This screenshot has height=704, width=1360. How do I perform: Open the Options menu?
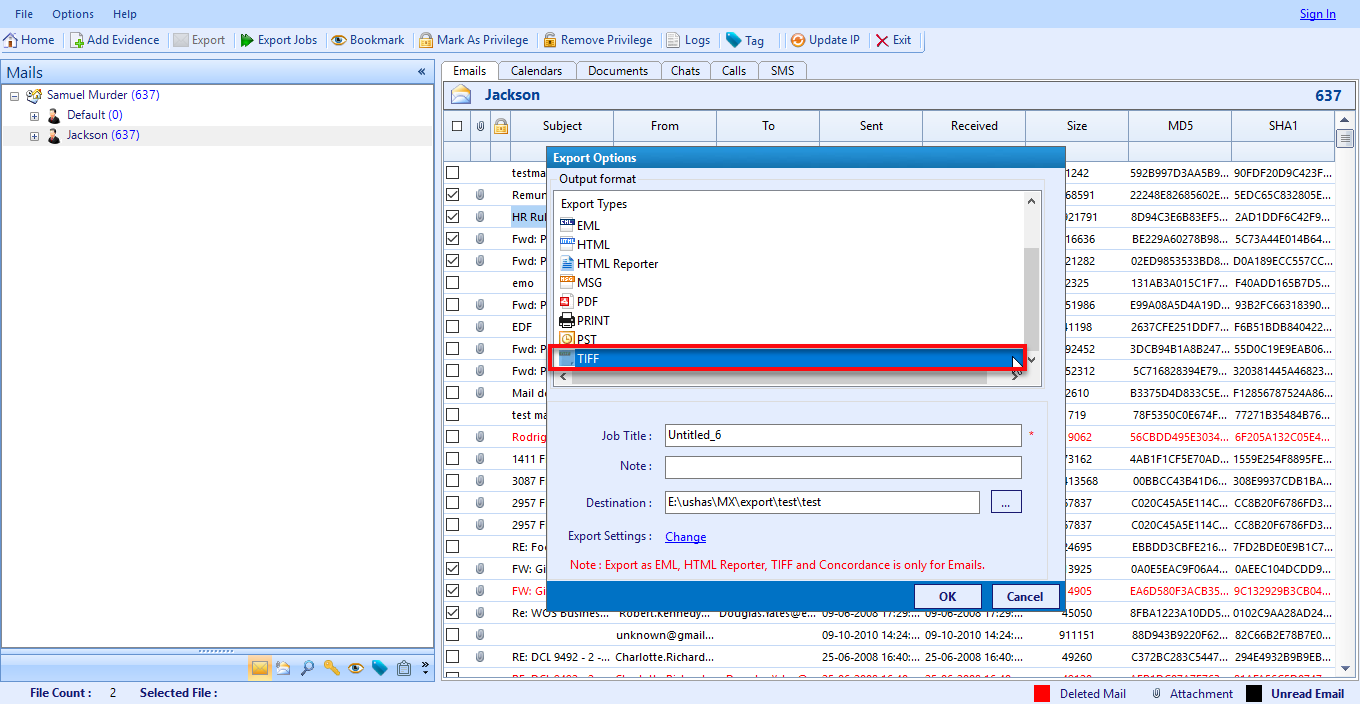point(73,14)
